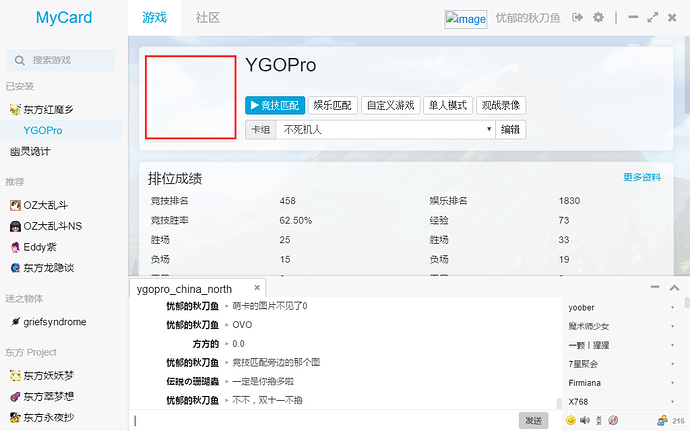This screenshot has height=431, width=690.
Task: Click the 竞技胜率 value 62.50%
Action: pyautogui.click(x=296, y=221)
